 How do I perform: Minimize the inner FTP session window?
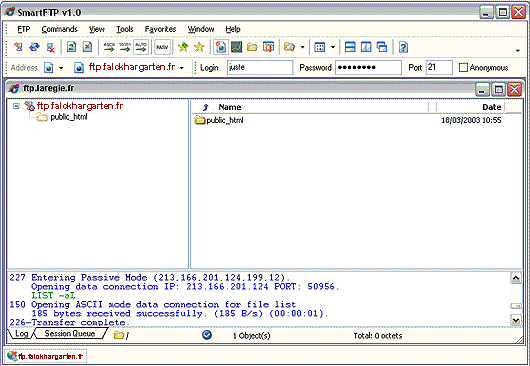pyautogui.click(x=482, y=90)
